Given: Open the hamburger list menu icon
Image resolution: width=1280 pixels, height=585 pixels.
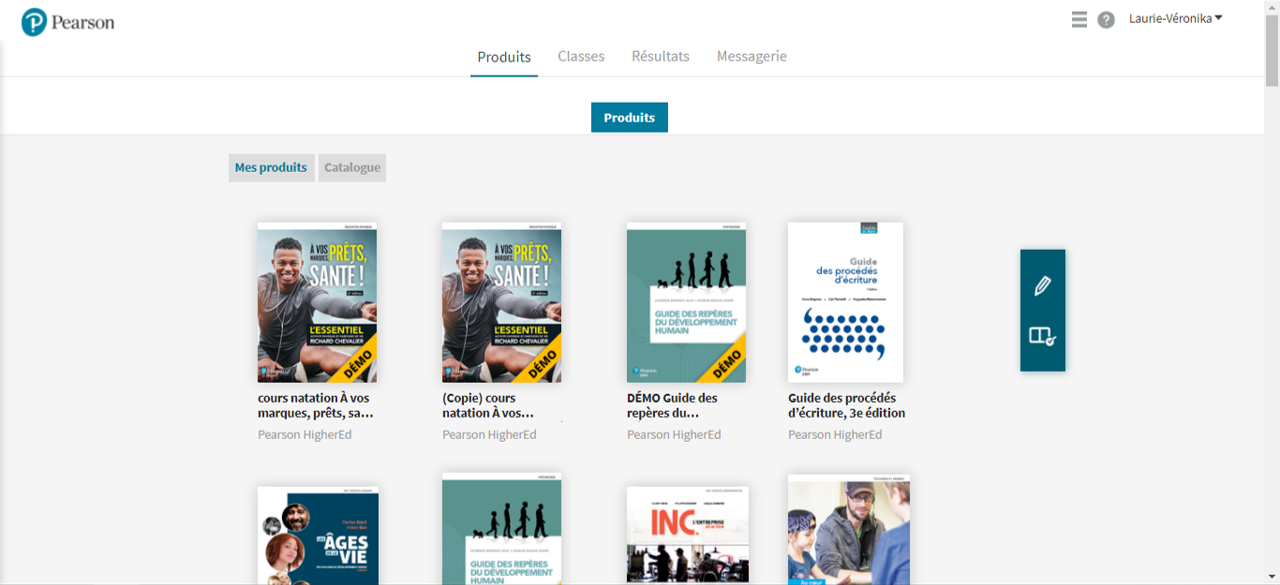Looking at the screenshot, I should point(1079,20).
